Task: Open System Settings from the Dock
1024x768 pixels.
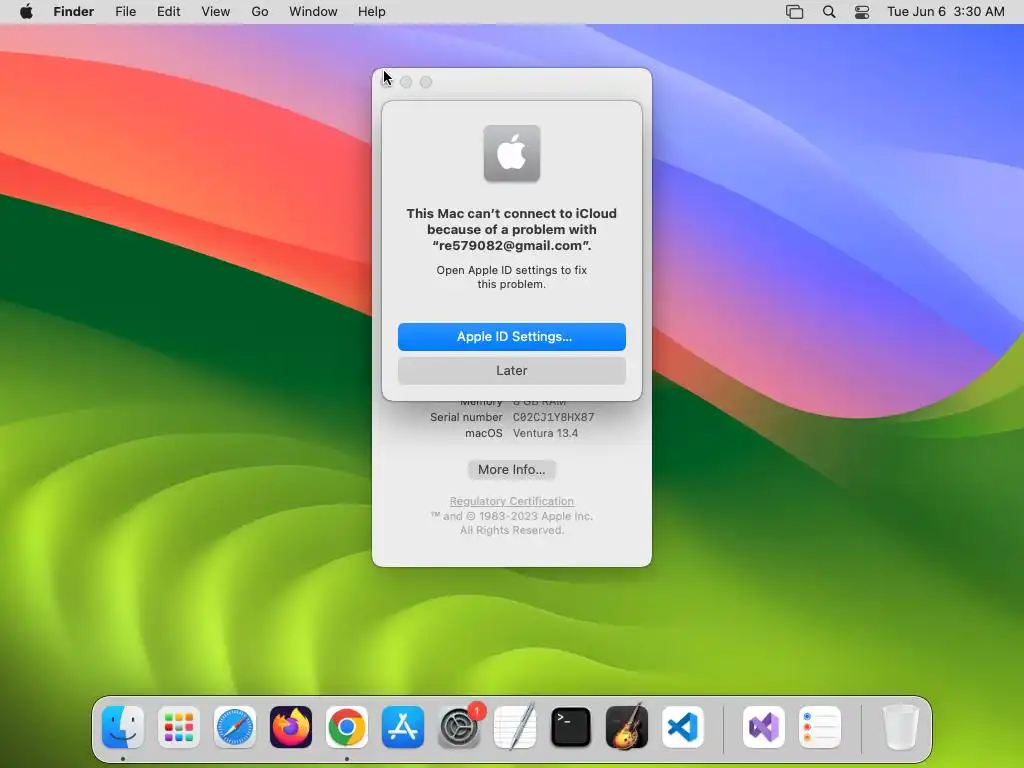Action: (459, 727)
